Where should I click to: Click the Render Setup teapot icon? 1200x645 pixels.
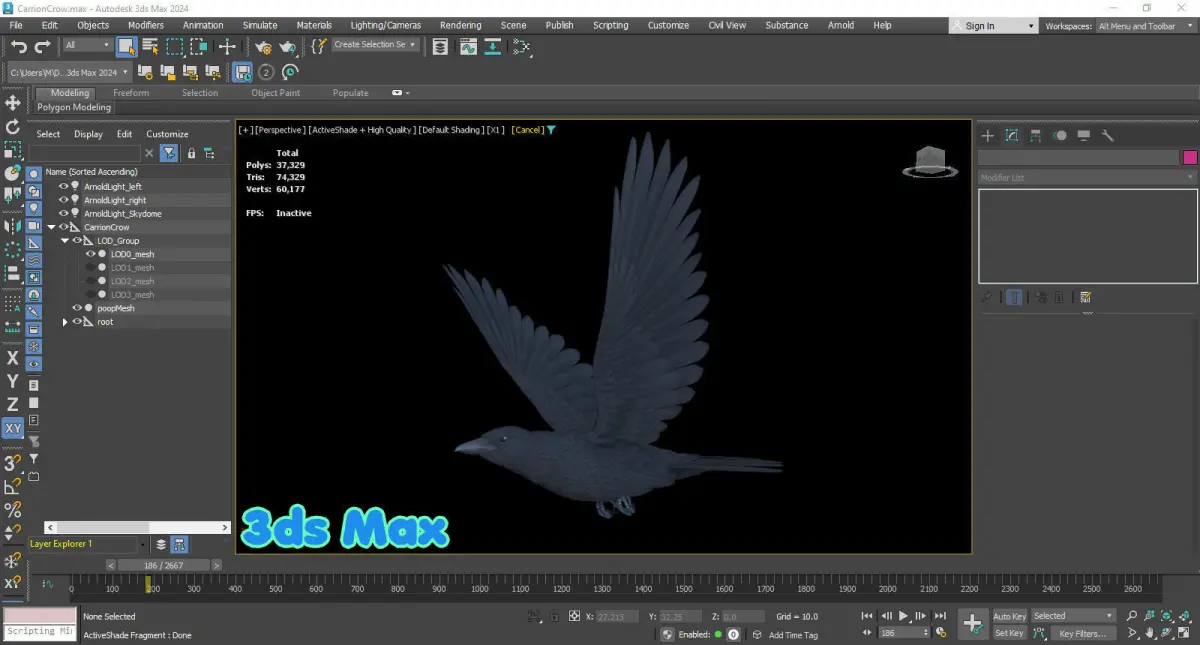263,45
